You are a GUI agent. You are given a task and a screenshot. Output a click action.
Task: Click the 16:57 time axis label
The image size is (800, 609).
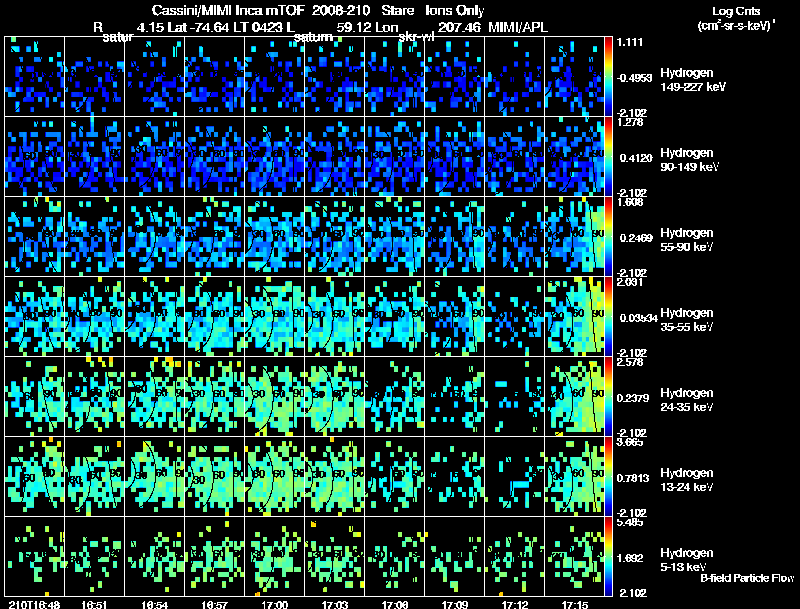pos(214,605)
